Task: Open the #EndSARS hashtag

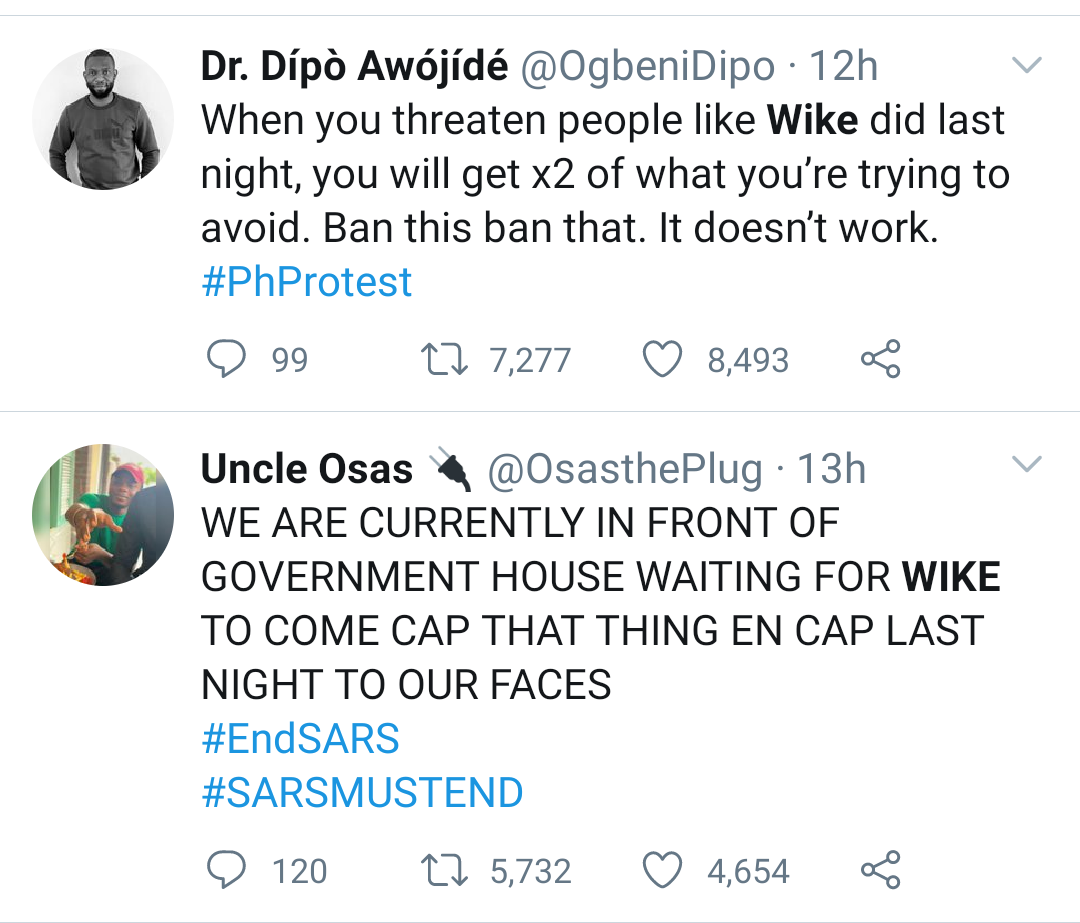Action: click(x=300, y=739)
